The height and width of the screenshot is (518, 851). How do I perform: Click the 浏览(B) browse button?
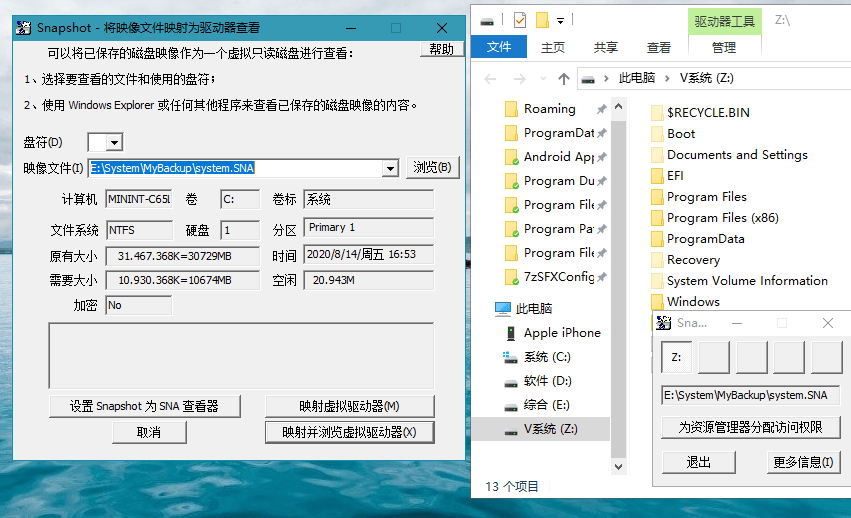(x=433, y=168)
